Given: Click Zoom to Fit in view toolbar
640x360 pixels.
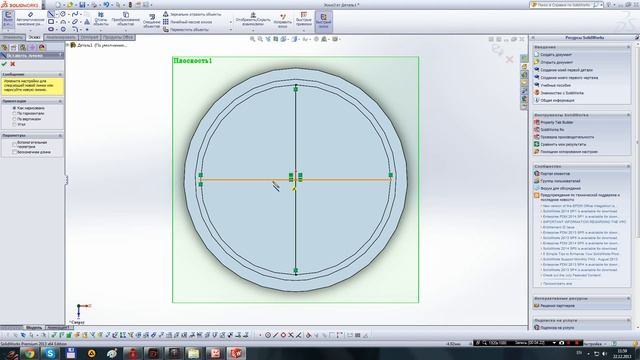Looking at the screenshot, I should (252, 39).
